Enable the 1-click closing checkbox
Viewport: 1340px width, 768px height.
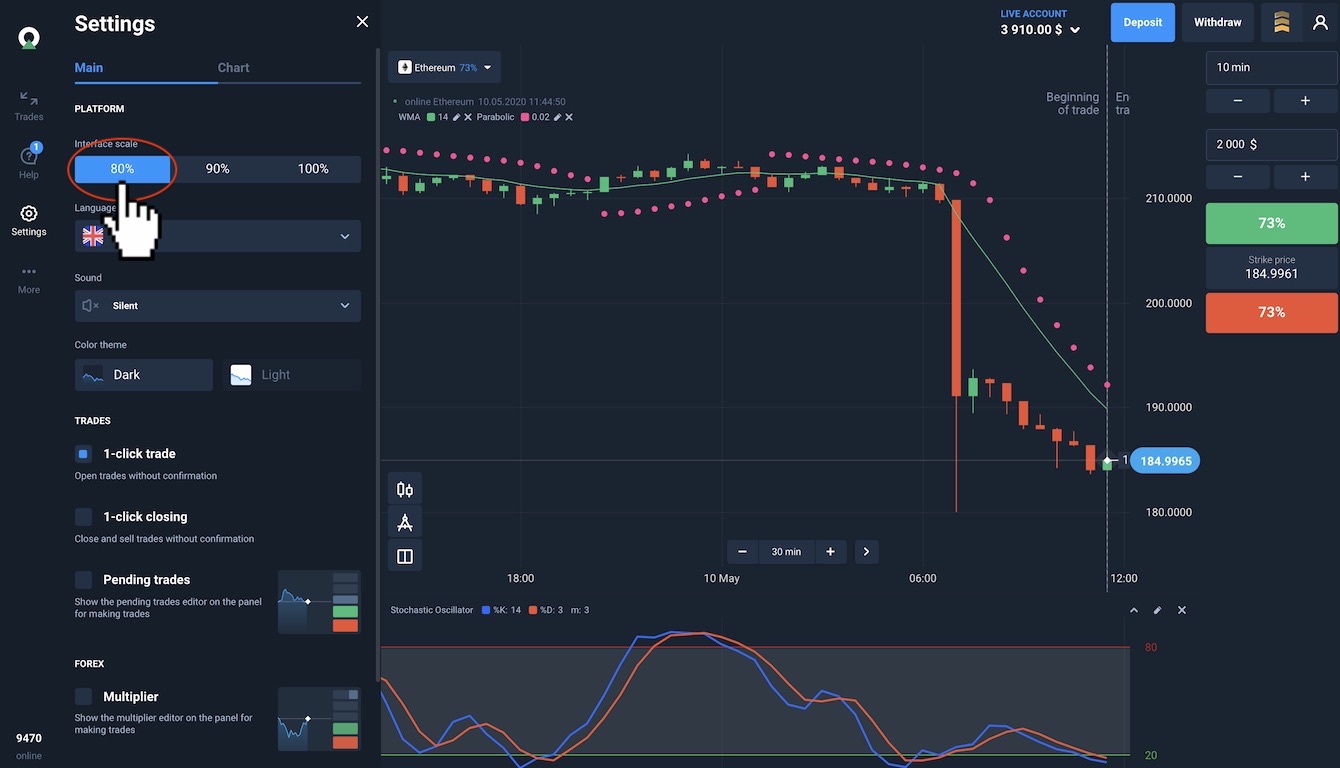(84, 517)
